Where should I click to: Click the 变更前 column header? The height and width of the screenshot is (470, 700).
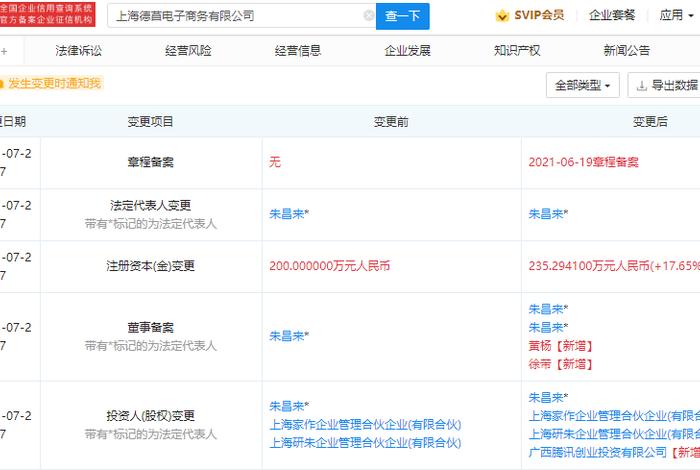point(391,121)
